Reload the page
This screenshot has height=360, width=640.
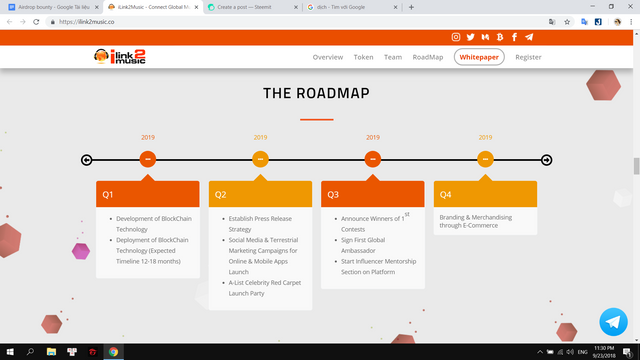(x=36, y=22)
